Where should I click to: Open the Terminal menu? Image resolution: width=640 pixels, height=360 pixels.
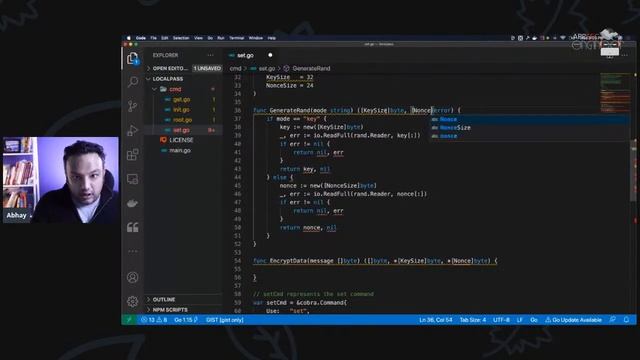[x=236, y=38]
